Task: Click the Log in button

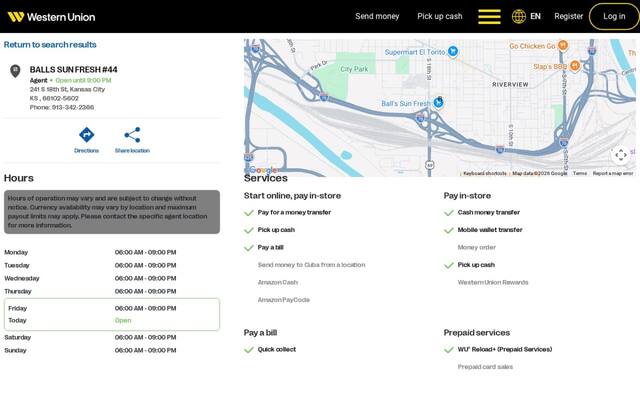Action: [614, 16]
